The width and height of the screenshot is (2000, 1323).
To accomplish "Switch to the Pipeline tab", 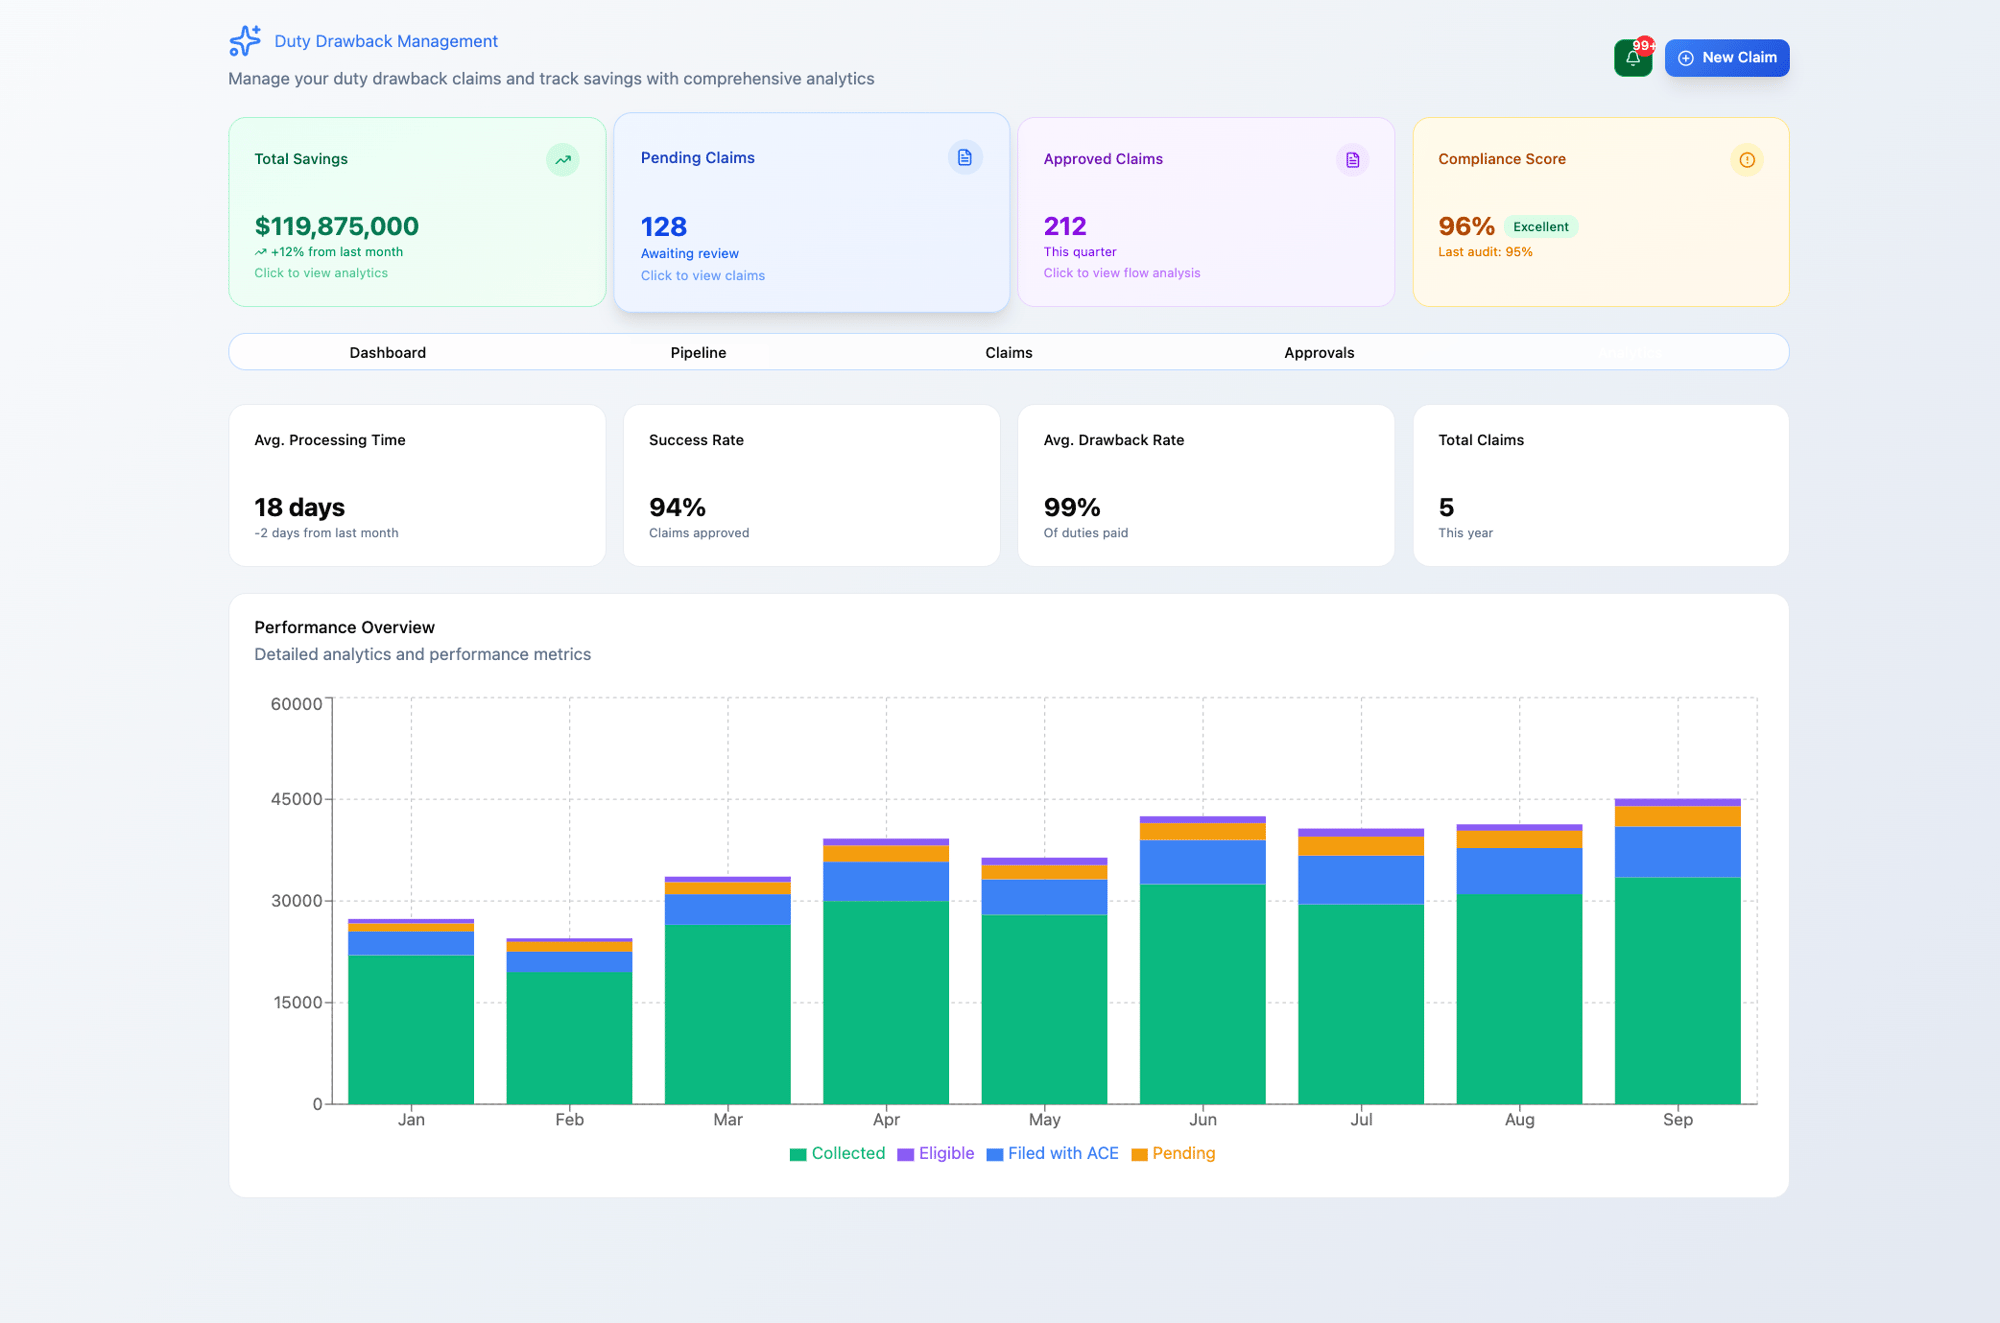I will click(x=698, y=352).
